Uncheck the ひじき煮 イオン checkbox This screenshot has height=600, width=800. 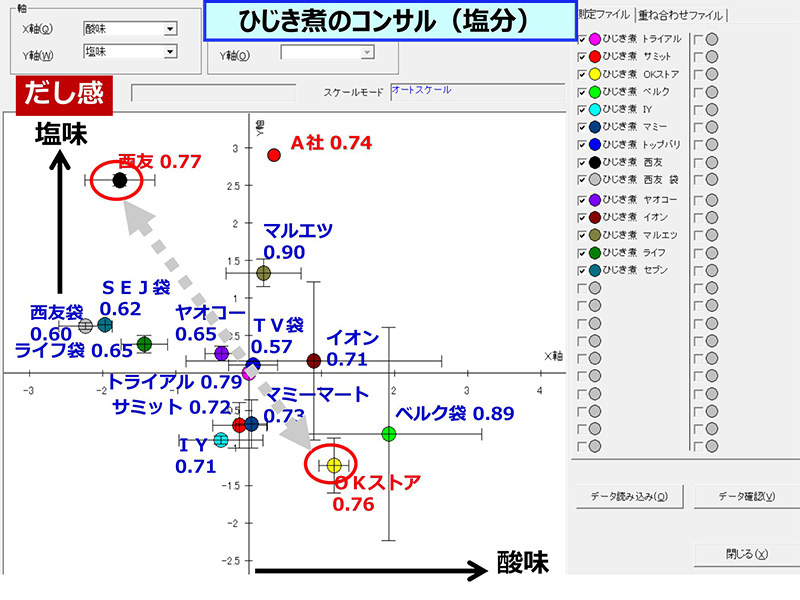pos(582,218)
